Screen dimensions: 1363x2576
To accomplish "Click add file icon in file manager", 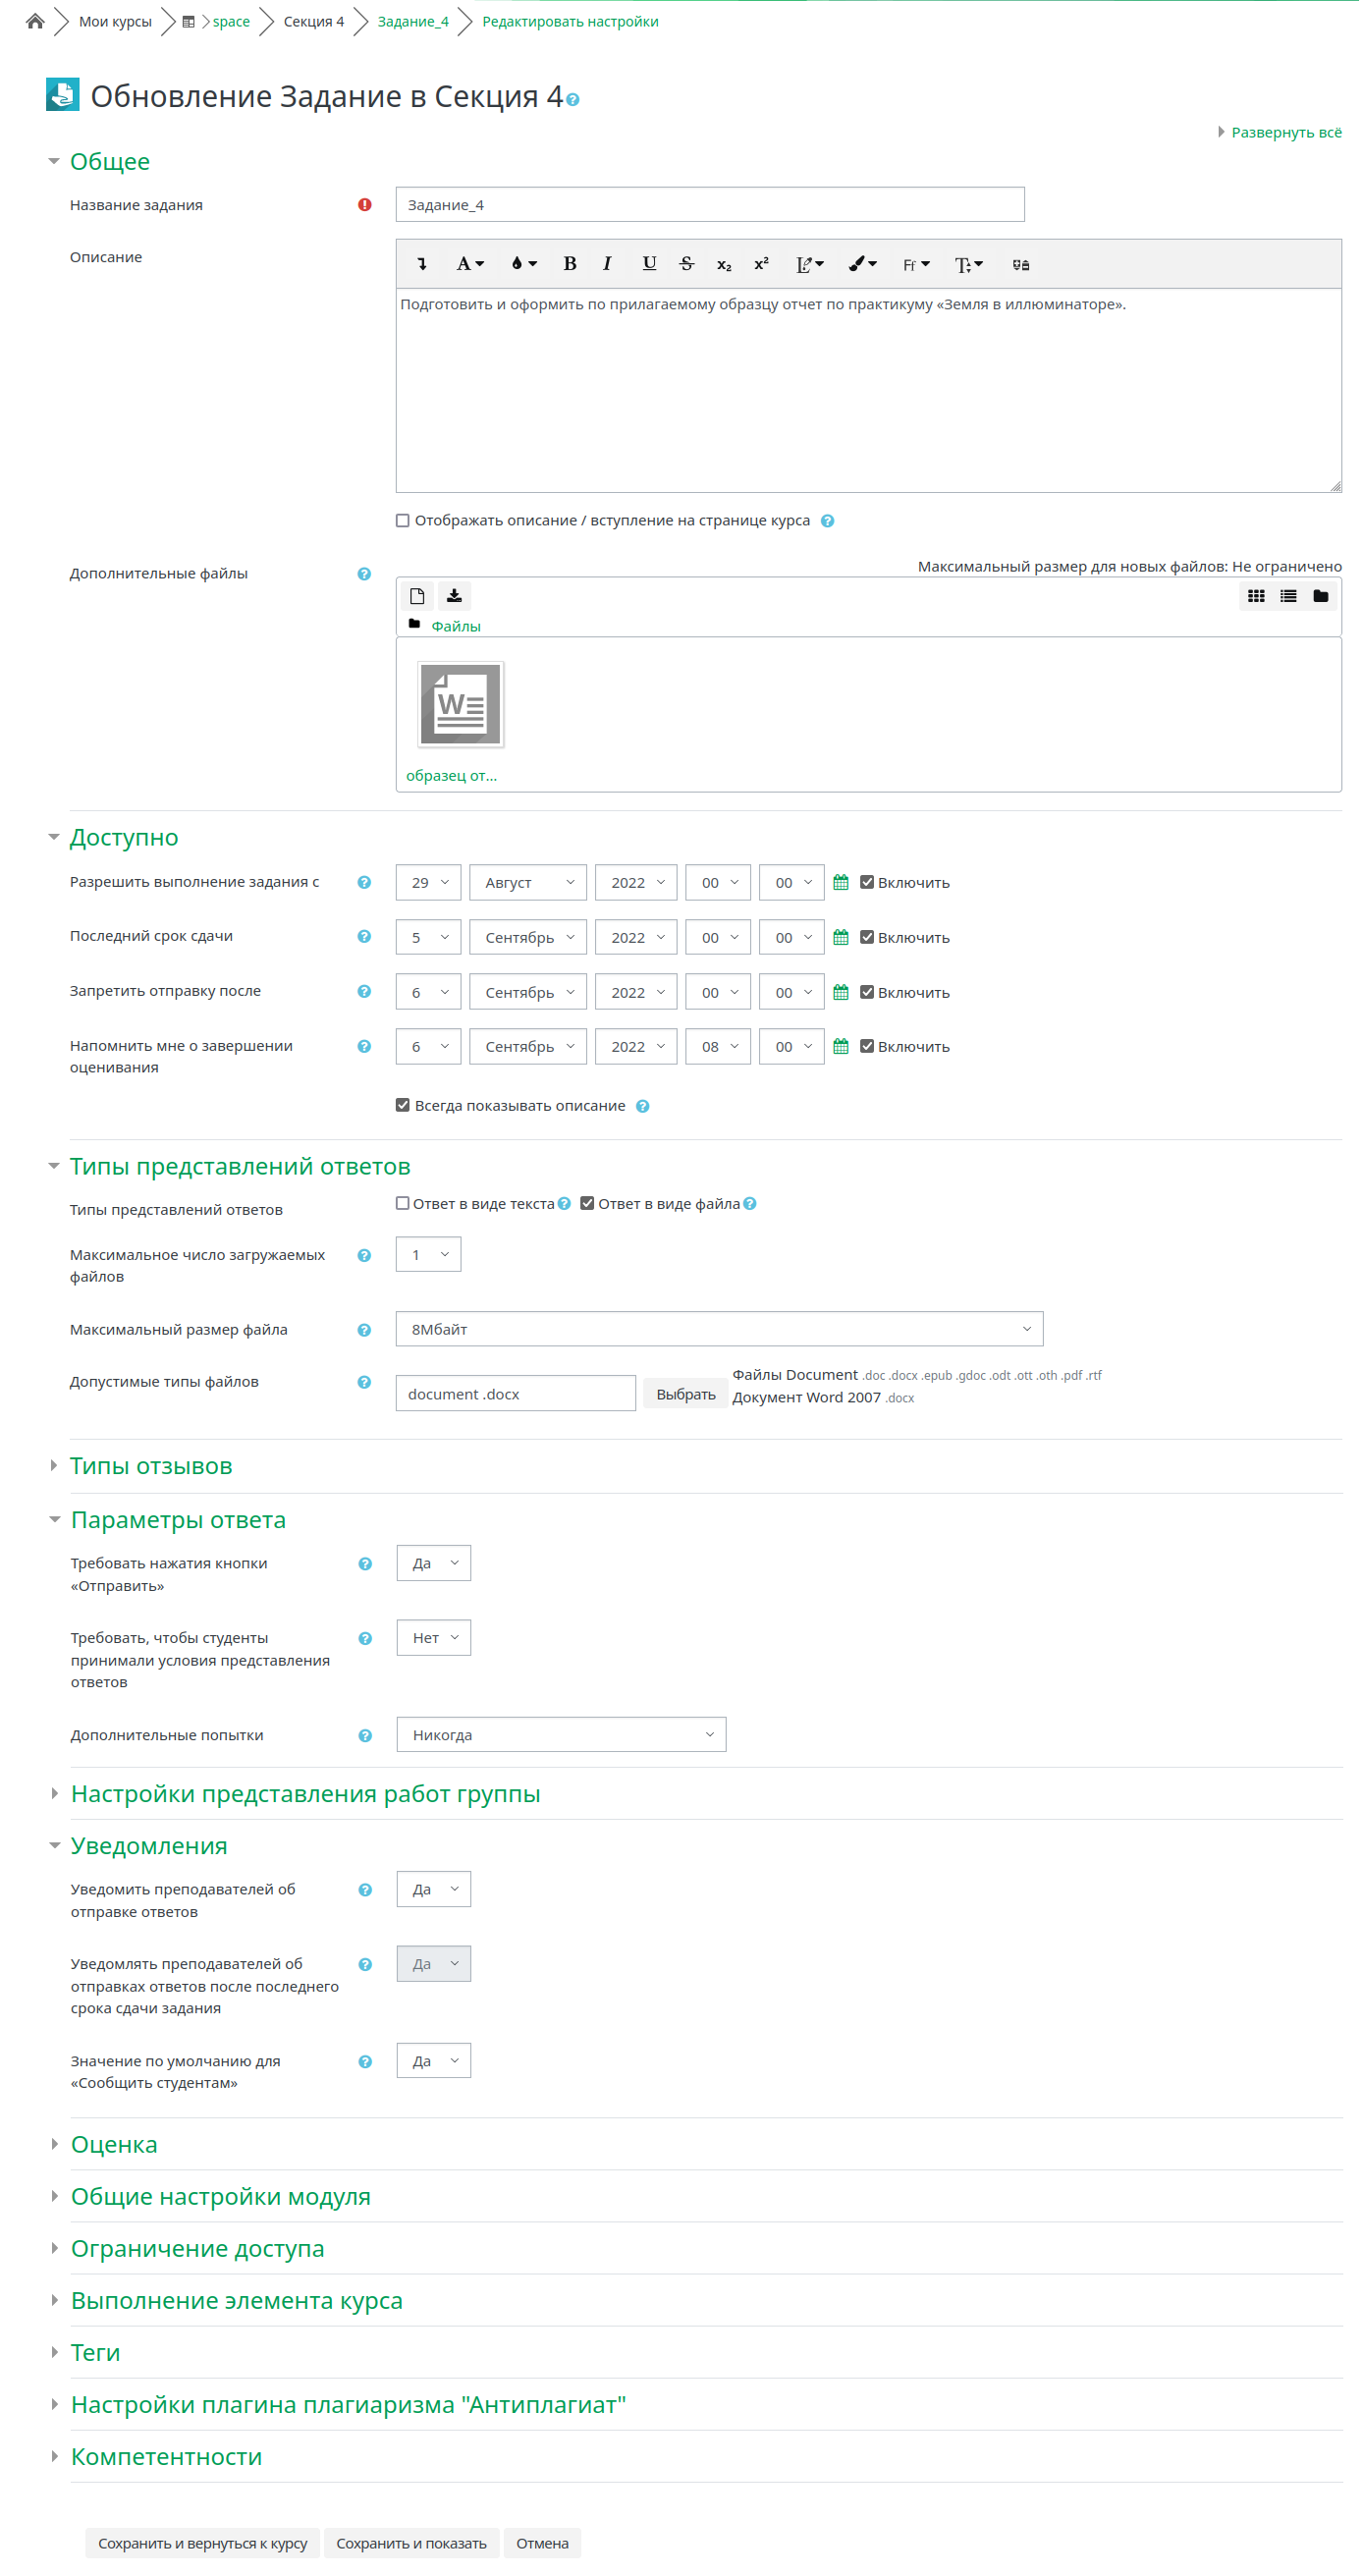I will point(417,596).
